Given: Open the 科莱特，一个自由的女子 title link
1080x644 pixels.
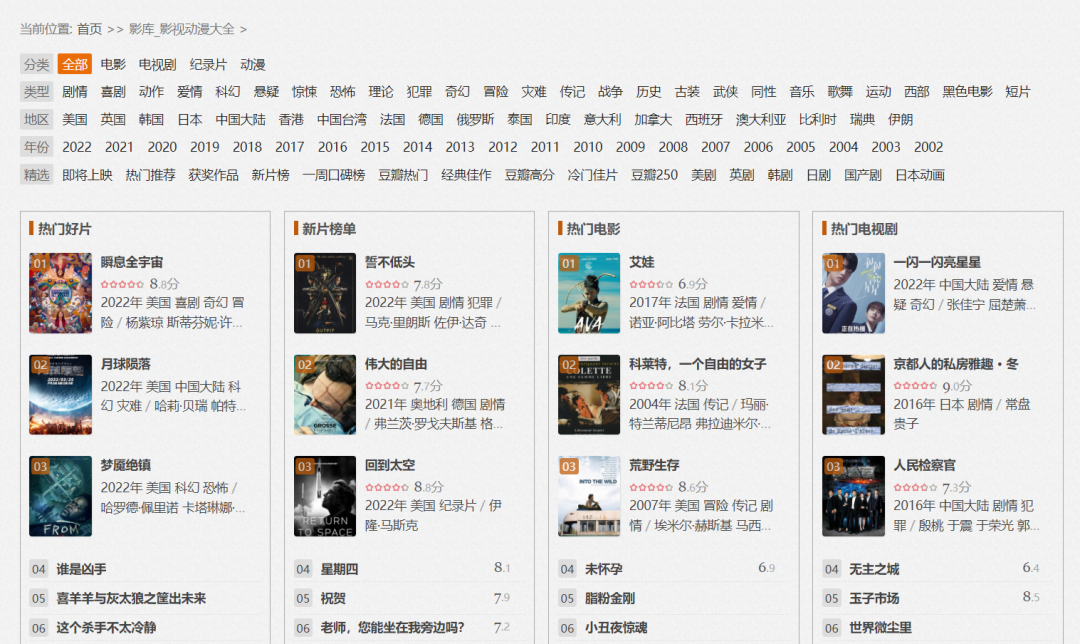Looking at the screenshot, I should click(697, 364).
